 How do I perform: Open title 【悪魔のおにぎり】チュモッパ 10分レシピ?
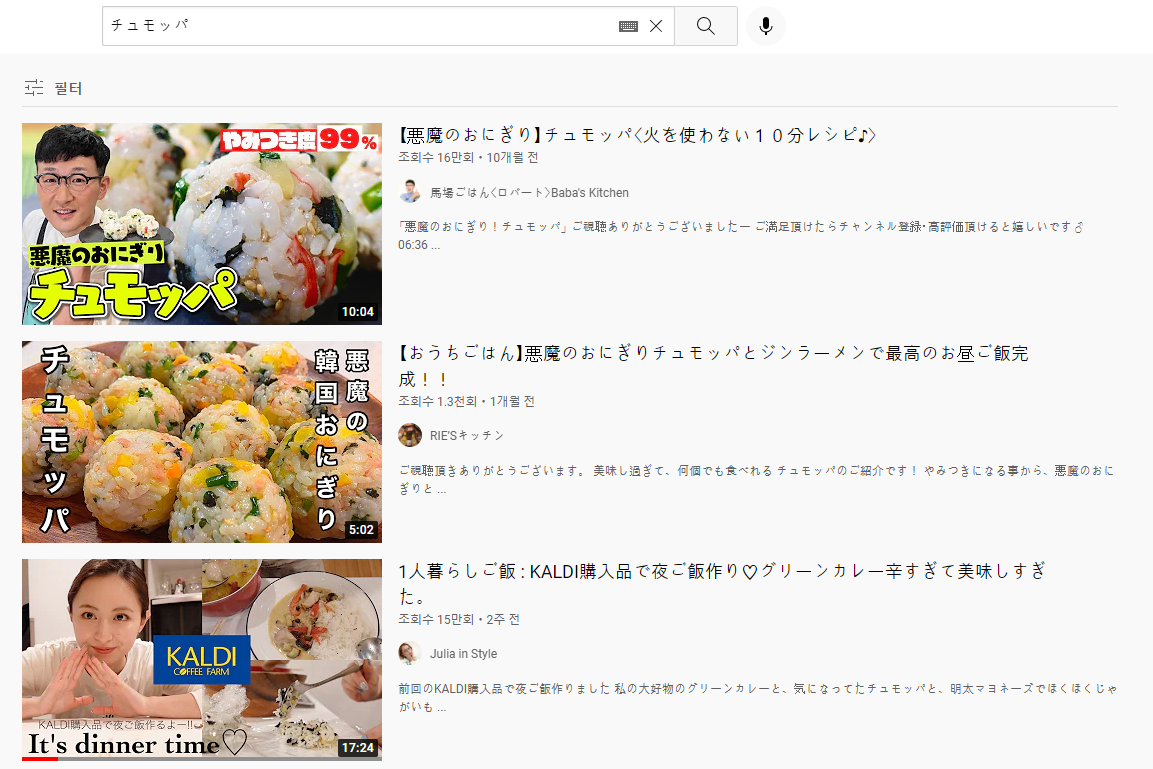point(637,135)
